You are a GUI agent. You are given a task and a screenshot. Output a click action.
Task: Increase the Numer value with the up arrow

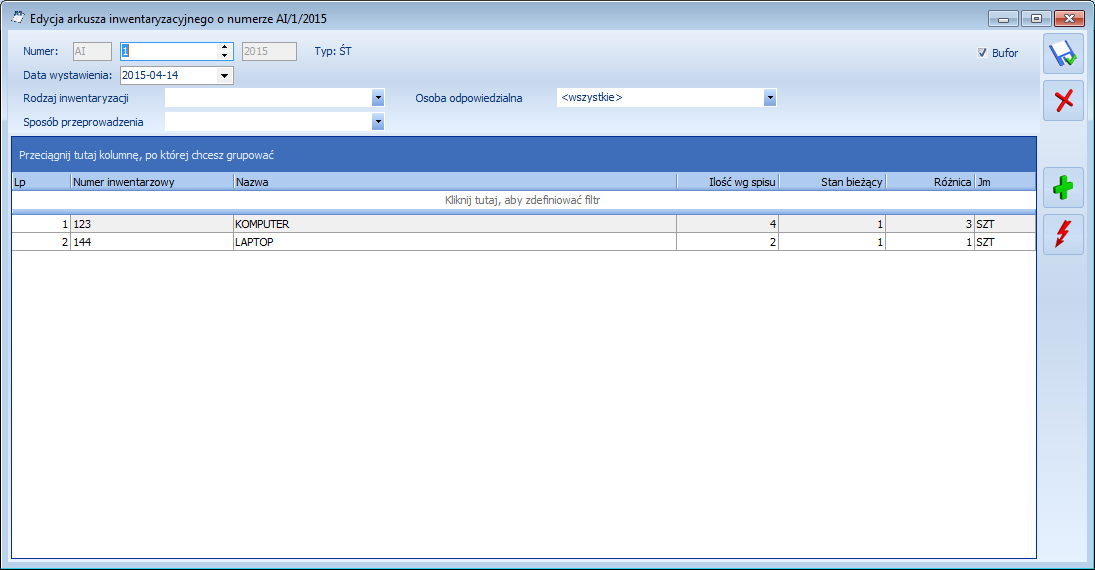[x=224, y=47]
